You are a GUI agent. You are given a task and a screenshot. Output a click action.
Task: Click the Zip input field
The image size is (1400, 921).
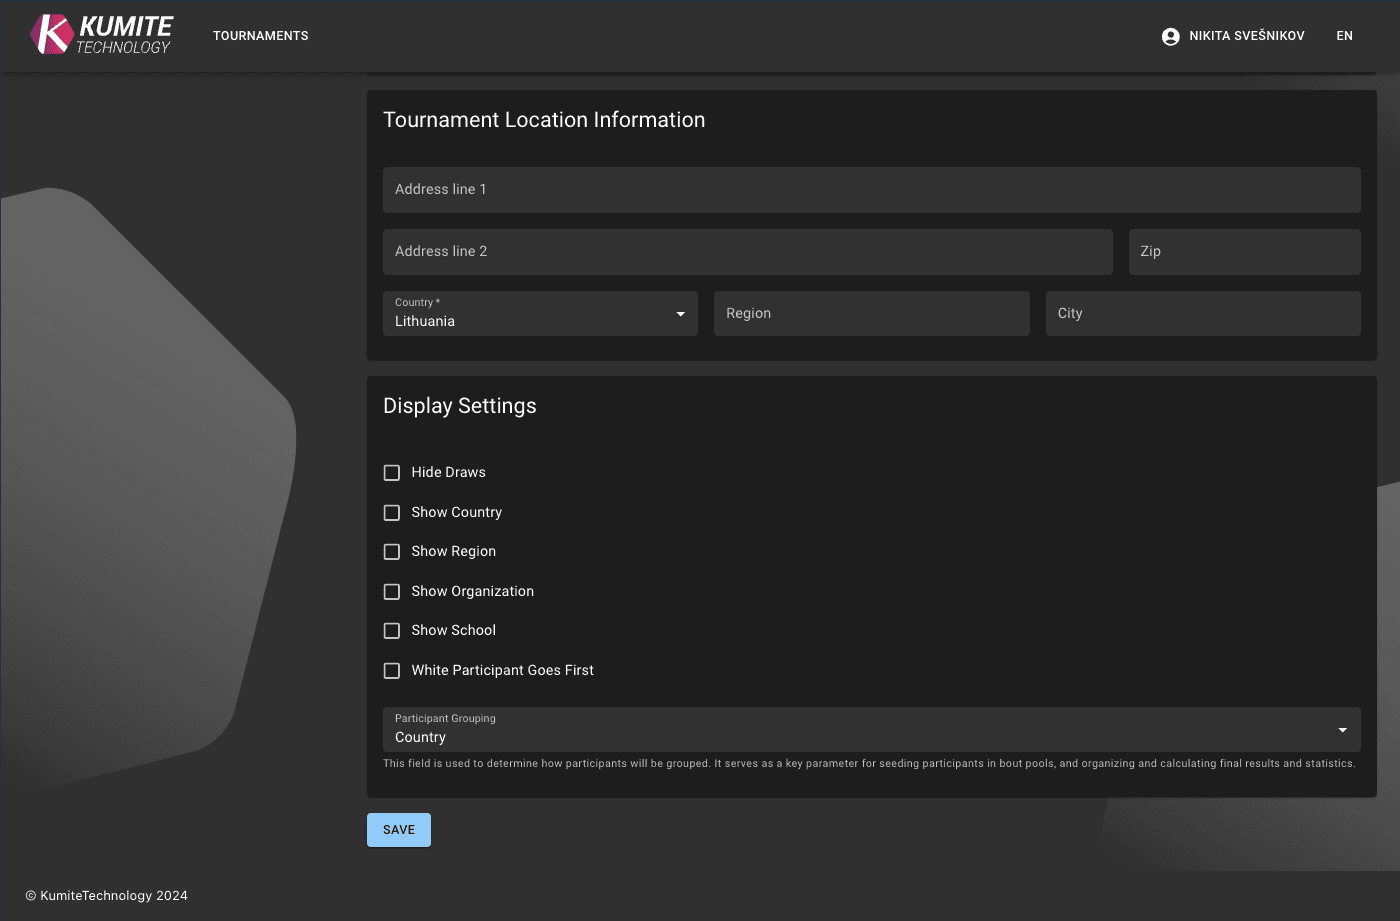[1244, 251]
